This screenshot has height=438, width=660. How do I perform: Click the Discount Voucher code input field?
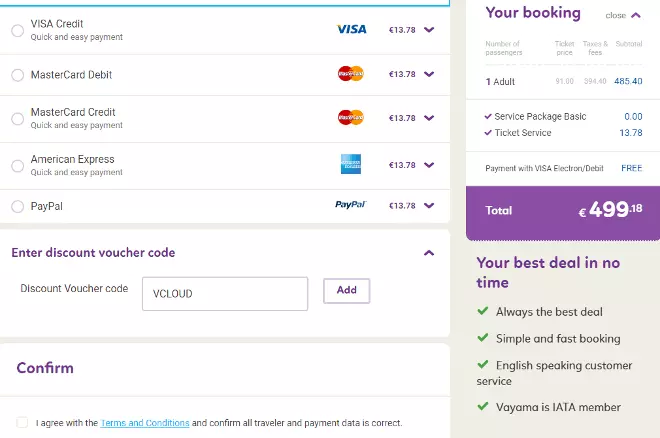[224, 293]
